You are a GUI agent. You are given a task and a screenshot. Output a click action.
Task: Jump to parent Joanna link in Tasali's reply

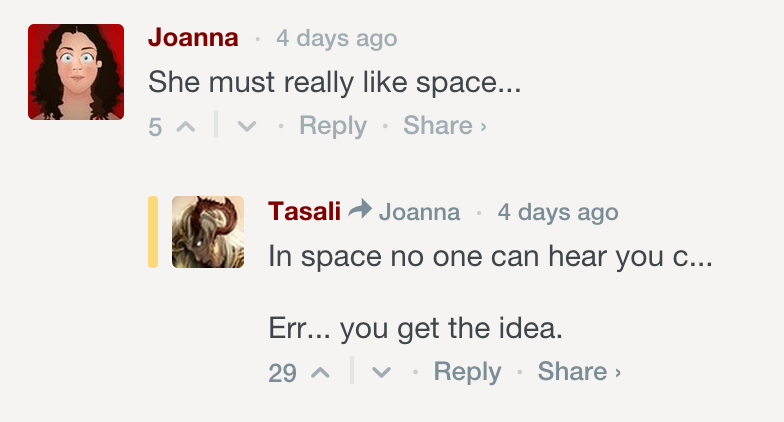[419, 212]
